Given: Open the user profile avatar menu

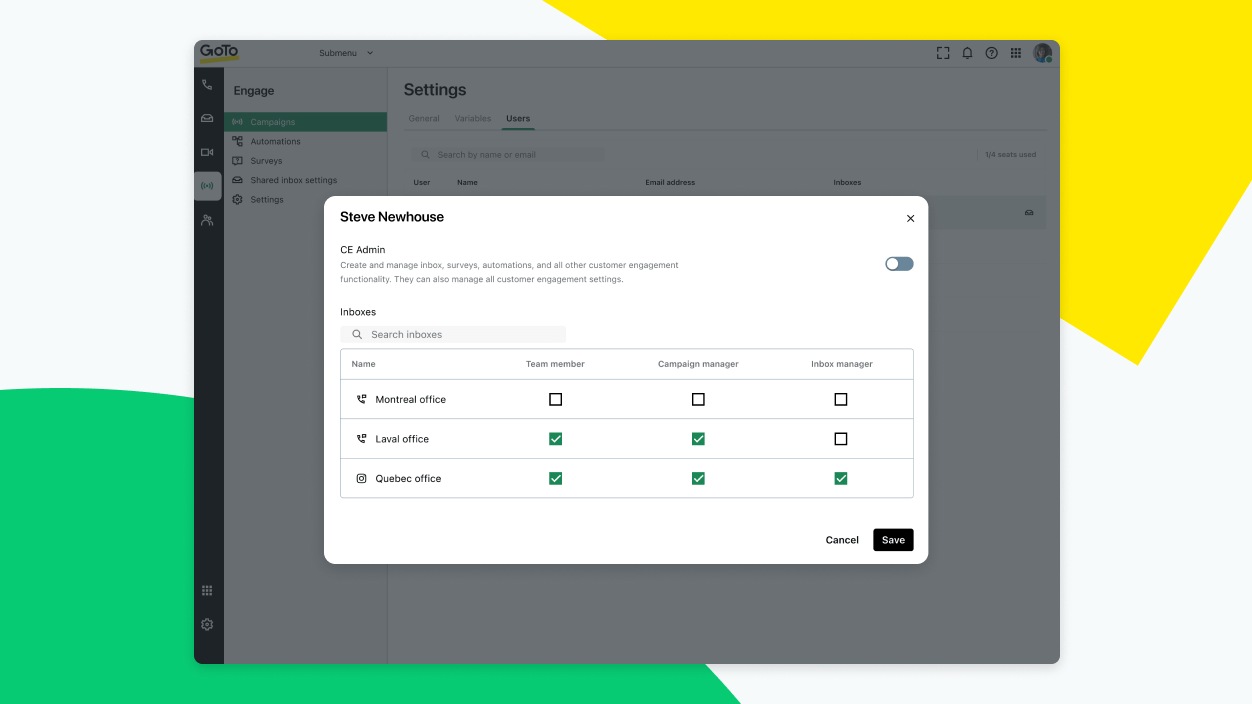Looking at the screenshot, I should (x=1042, y=53).
